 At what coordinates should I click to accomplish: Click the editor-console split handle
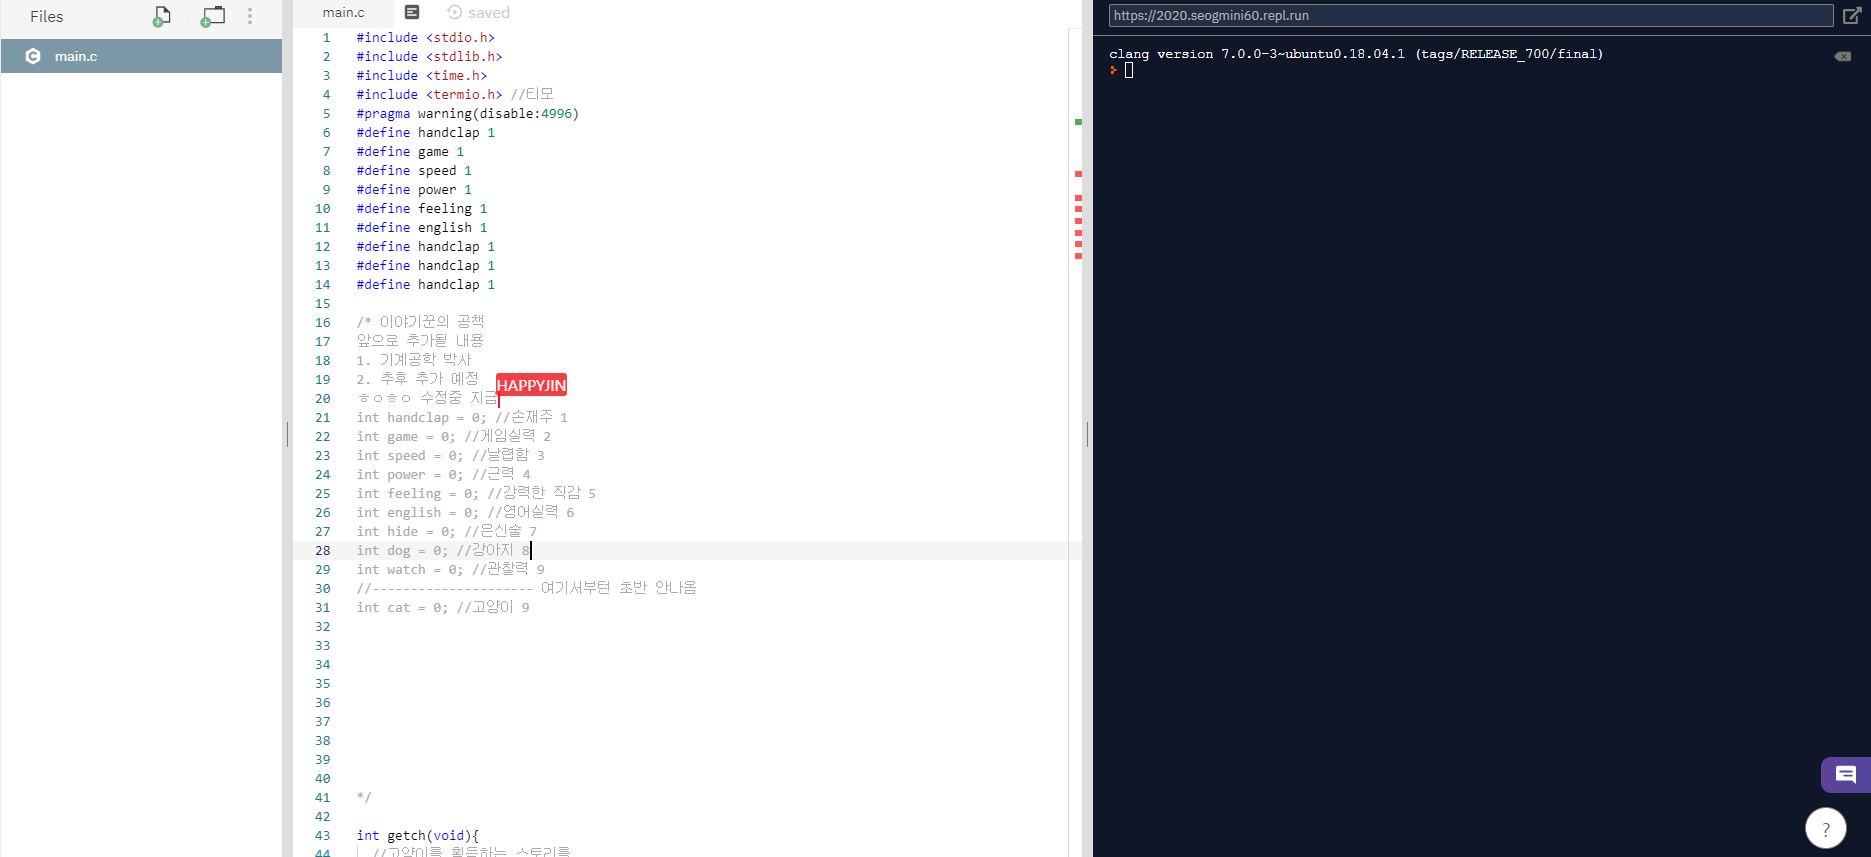[x=1087, y=434]
